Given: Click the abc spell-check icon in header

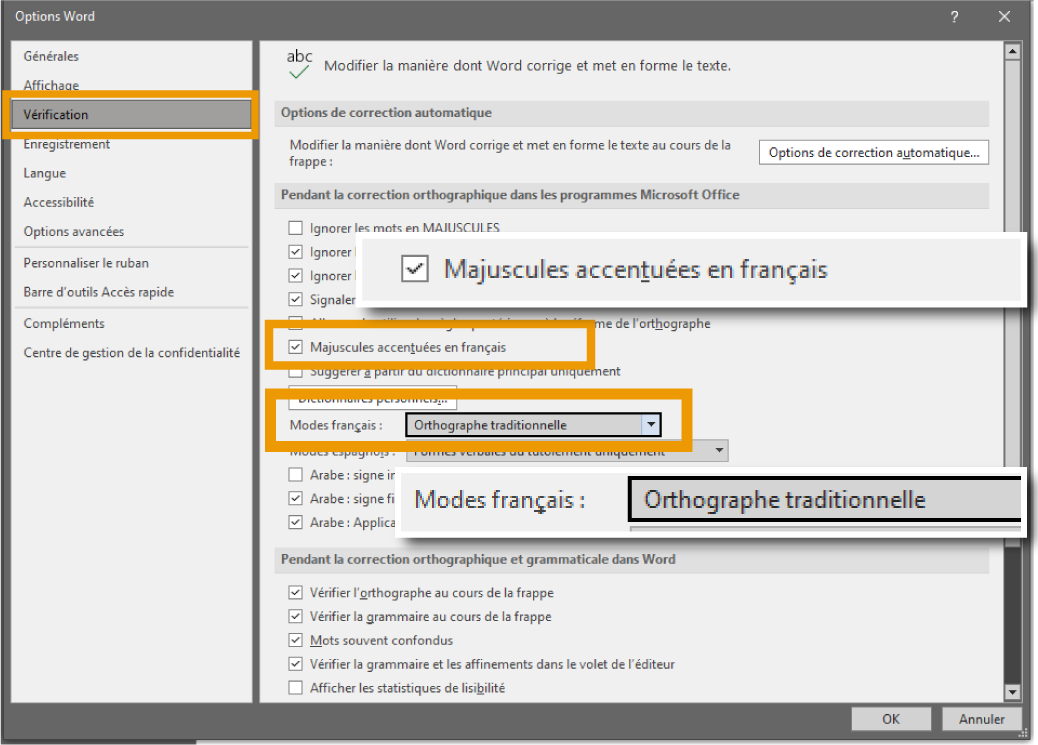Looking at the screenshot, I should click(299, 65).
